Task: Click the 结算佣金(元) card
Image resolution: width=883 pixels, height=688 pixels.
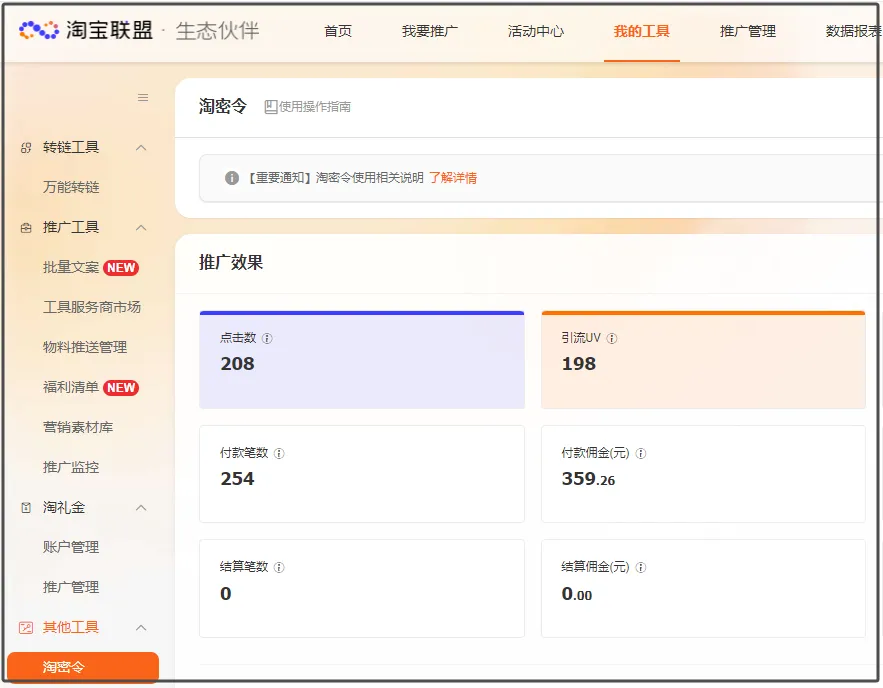Action: click(703, 588)
